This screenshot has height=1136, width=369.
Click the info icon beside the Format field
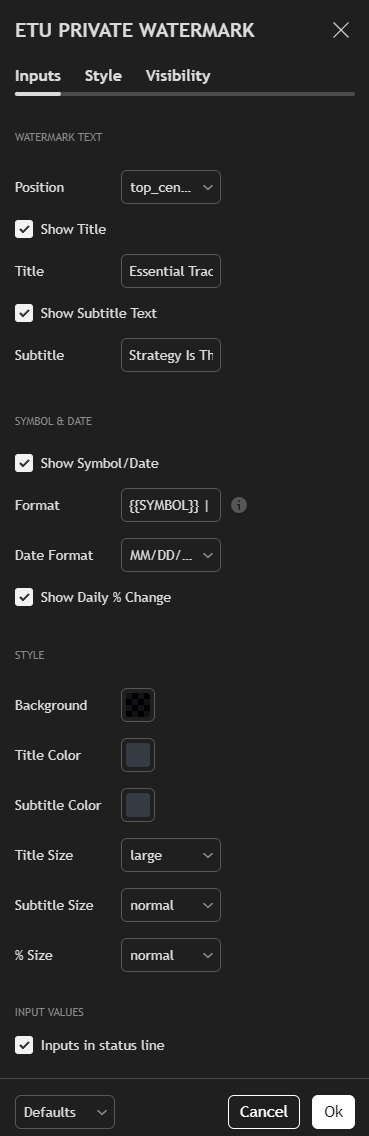click(239, 505)
